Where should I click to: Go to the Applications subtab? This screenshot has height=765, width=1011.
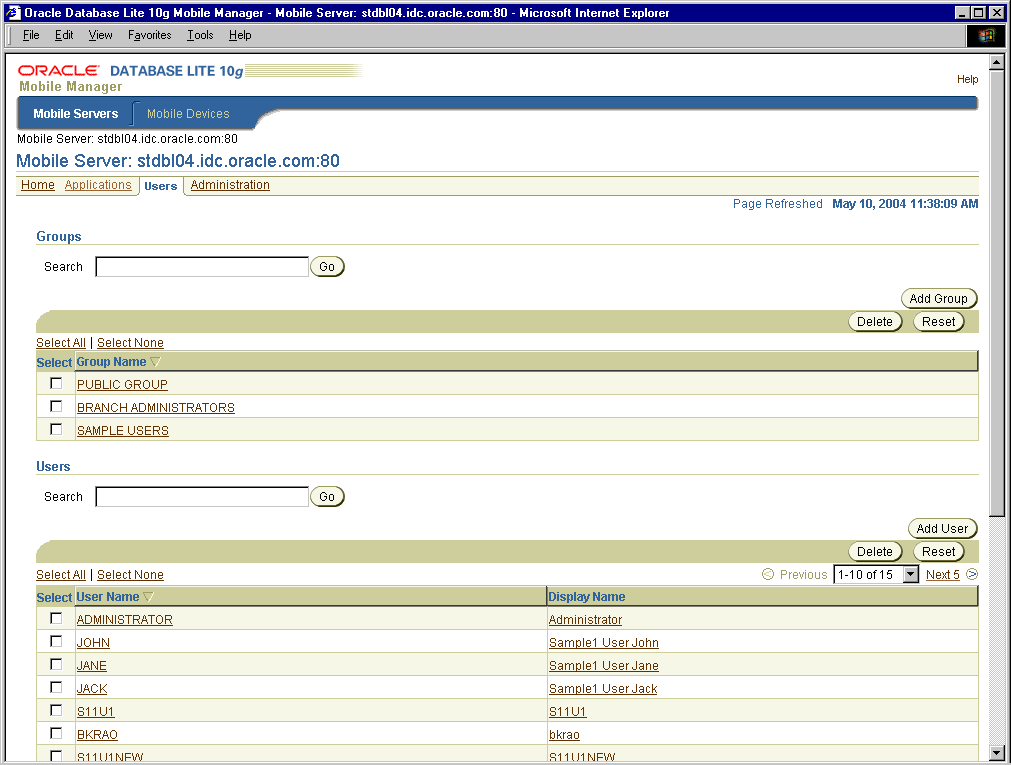point(98,185)
